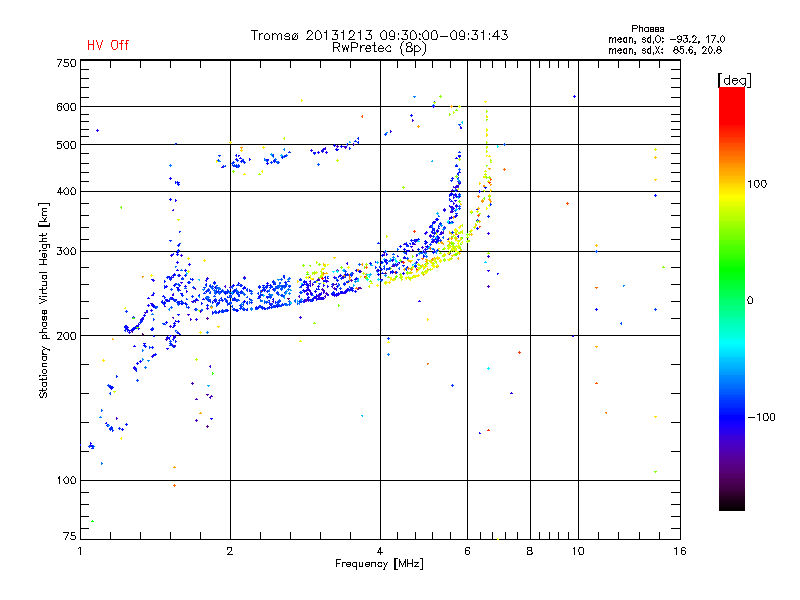Click the 'Frequency [MHz]' axis title
Screen dimensions: 800x600
click(x=379, y=564)
